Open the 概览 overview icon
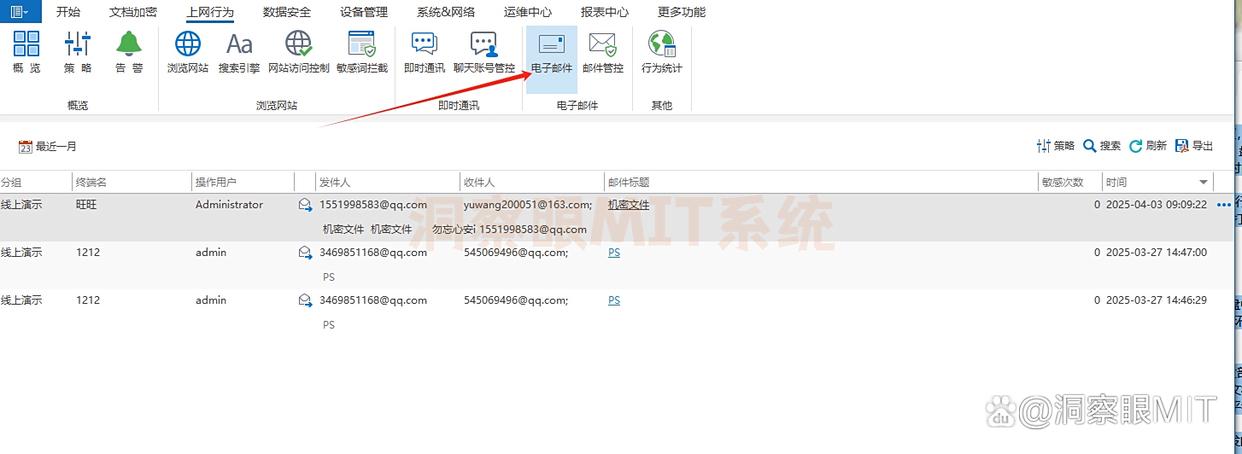The image size is (1242, 454). [x=27, y=51]
